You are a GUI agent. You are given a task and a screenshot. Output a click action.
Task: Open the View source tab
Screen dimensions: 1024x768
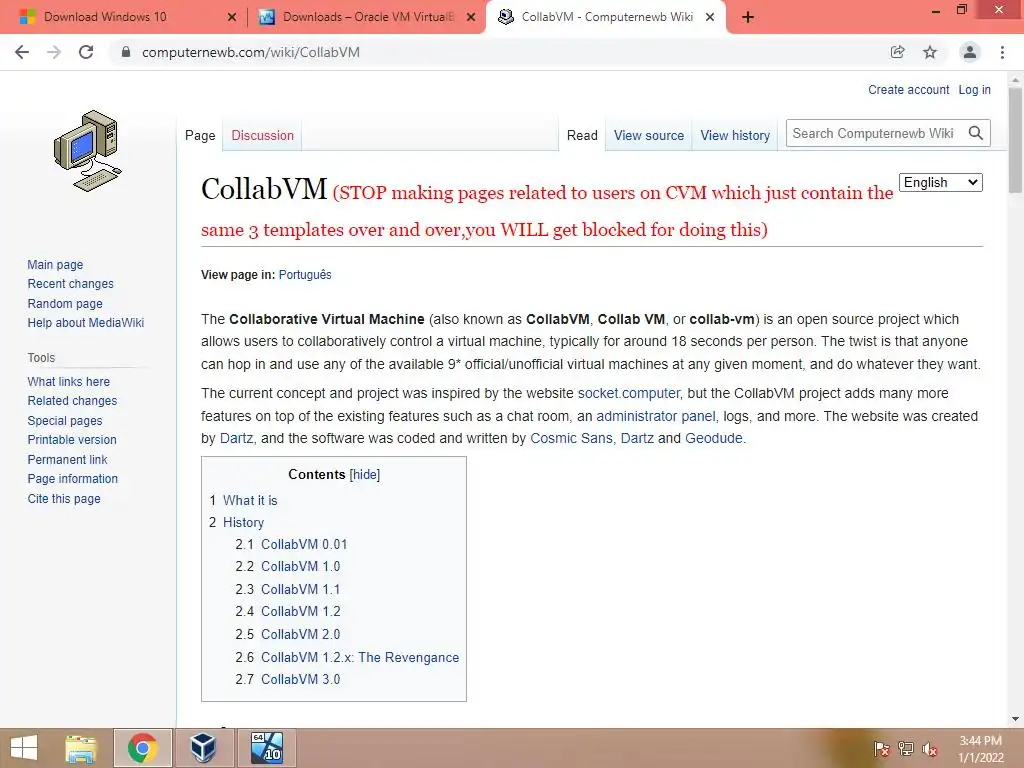click(x=648, y=135)
